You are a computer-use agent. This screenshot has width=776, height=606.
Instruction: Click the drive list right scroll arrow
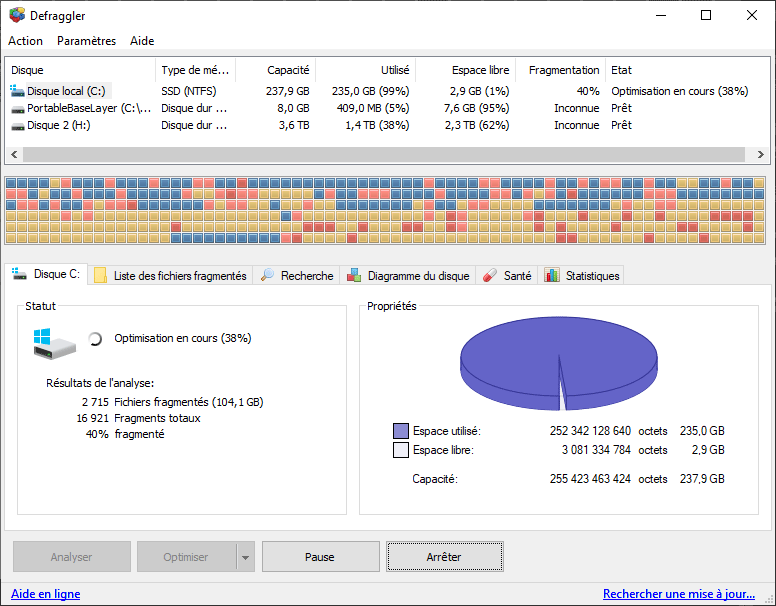761,154
